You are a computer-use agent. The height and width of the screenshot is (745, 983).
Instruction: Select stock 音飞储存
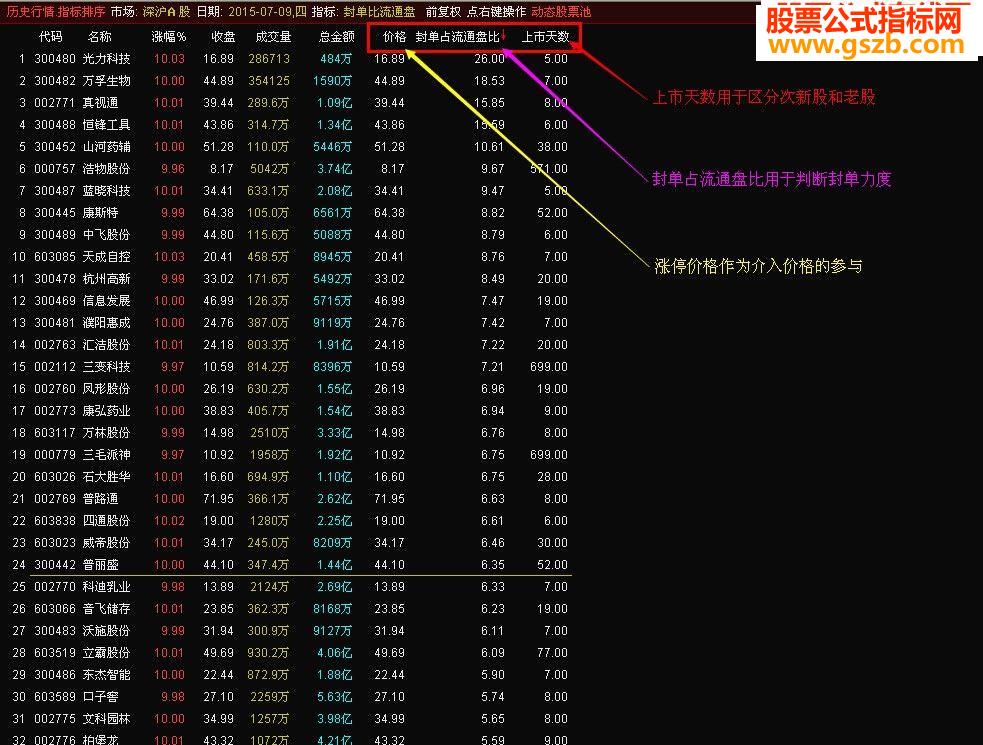tap(107, 609)
